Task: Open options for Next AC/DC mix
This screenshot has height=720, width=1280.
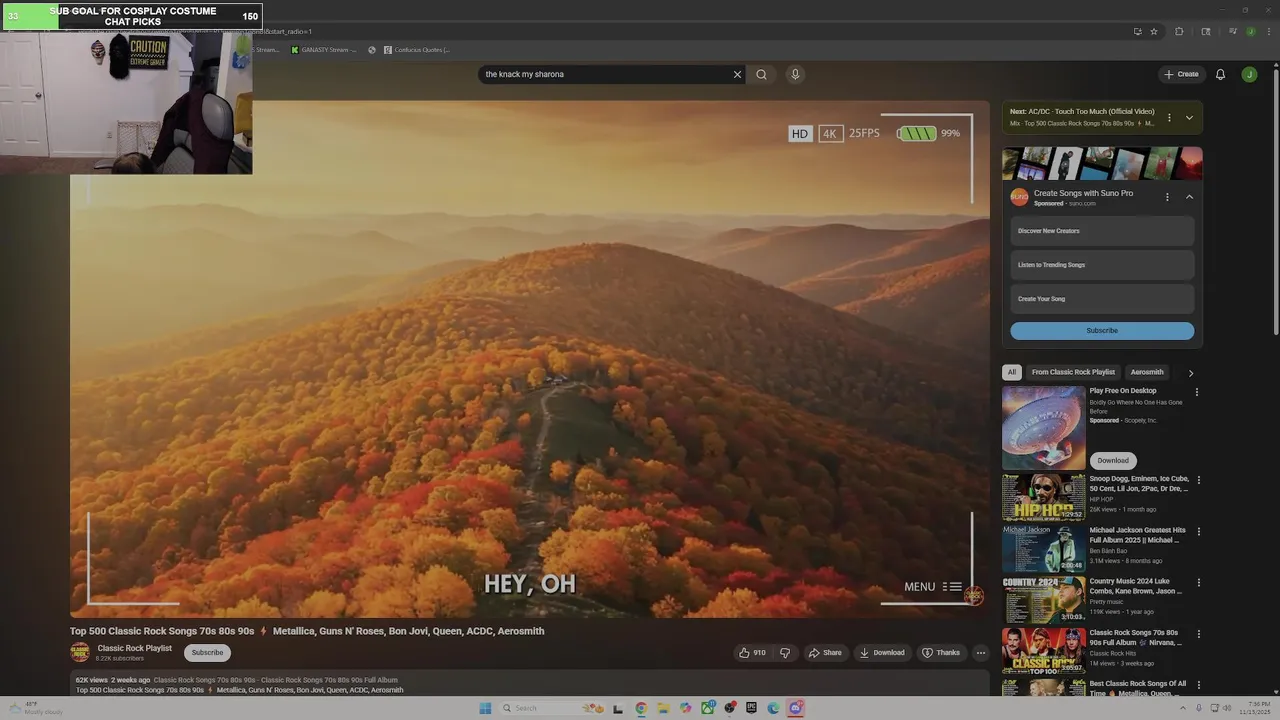Action: (1169, 117)
